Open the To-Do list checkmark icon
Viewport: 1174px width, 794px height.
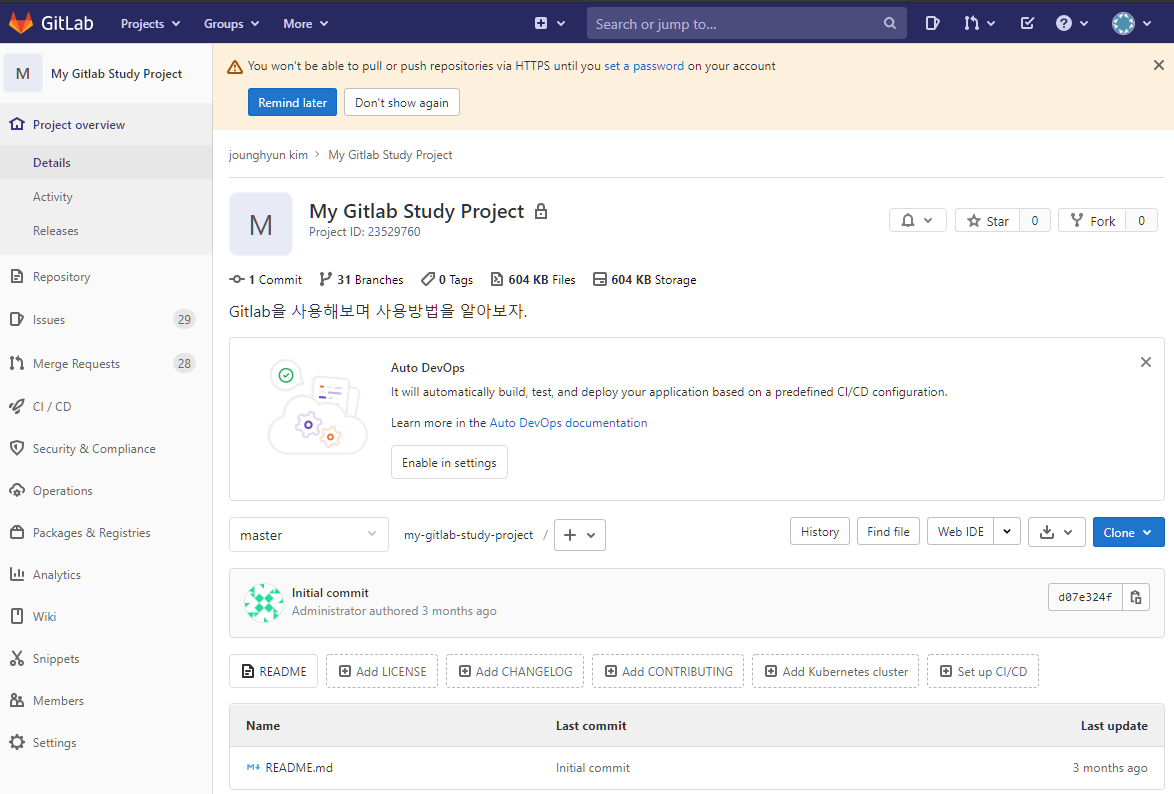pos(1027,24)
